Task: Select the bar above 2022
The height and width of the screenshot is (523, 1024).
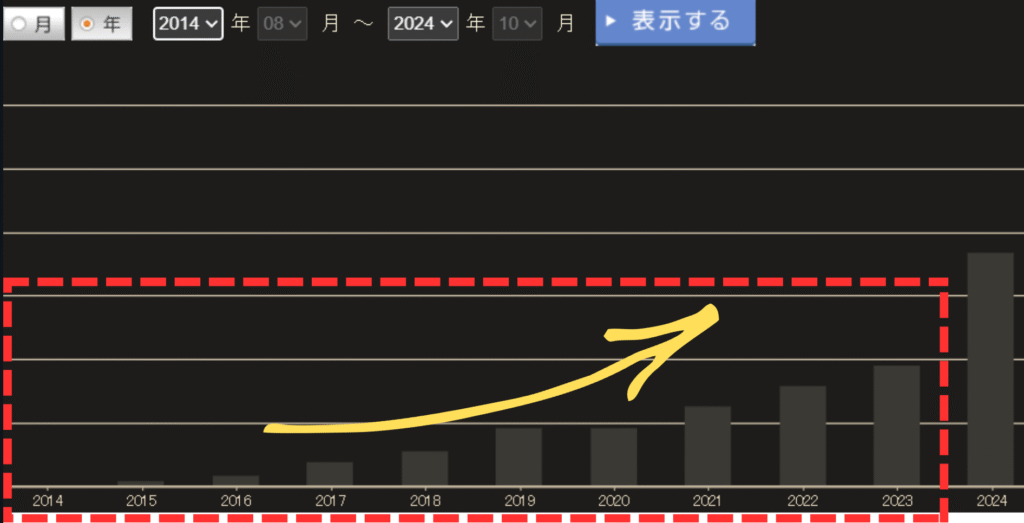Action: tap(802, 436)
